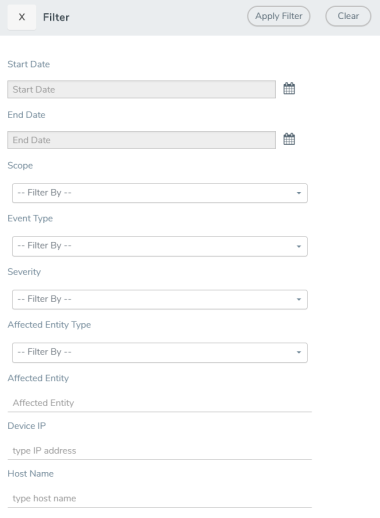Click the End Date input field

[141, 140]
